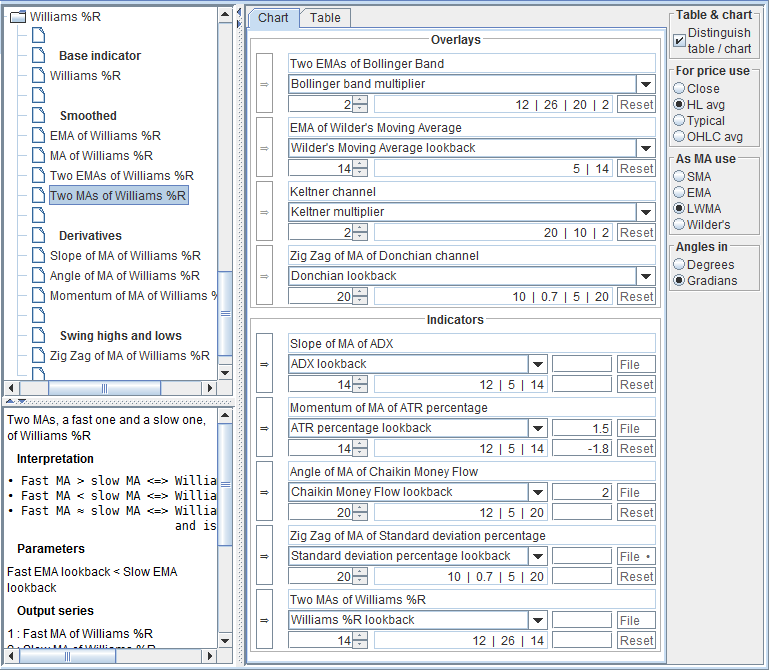Click the upper limit field showing 1.5

click(582, 428)
